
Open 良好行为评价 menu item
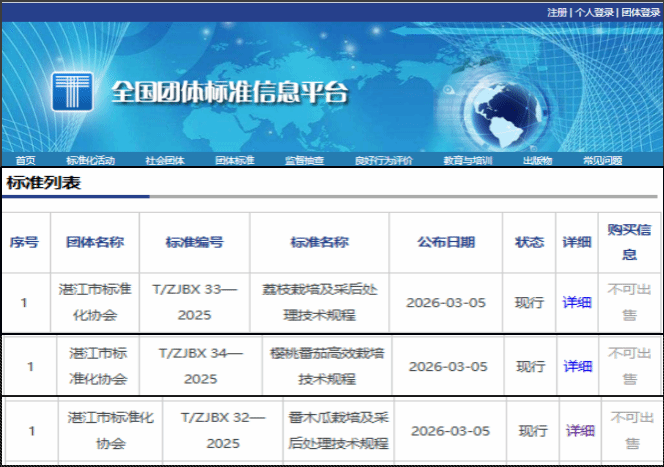click(x=383, y=160)
